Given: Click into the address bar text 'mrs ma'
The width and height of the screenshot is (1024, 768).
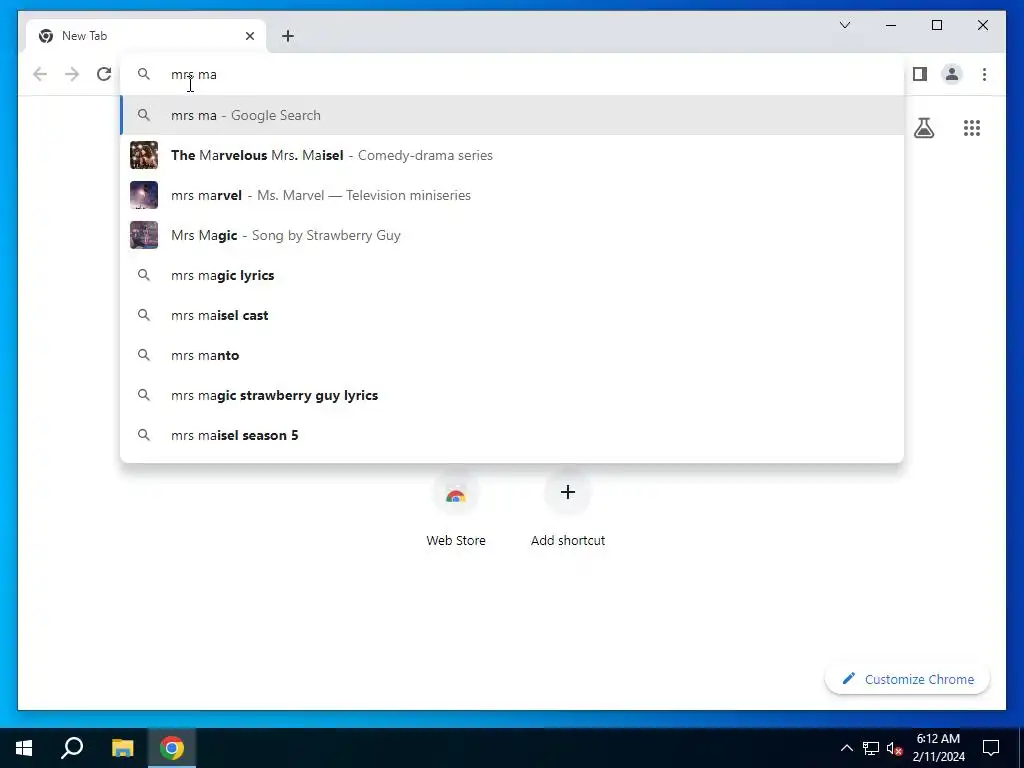Looking at the screenshot, I should click(x=194, y=74).
